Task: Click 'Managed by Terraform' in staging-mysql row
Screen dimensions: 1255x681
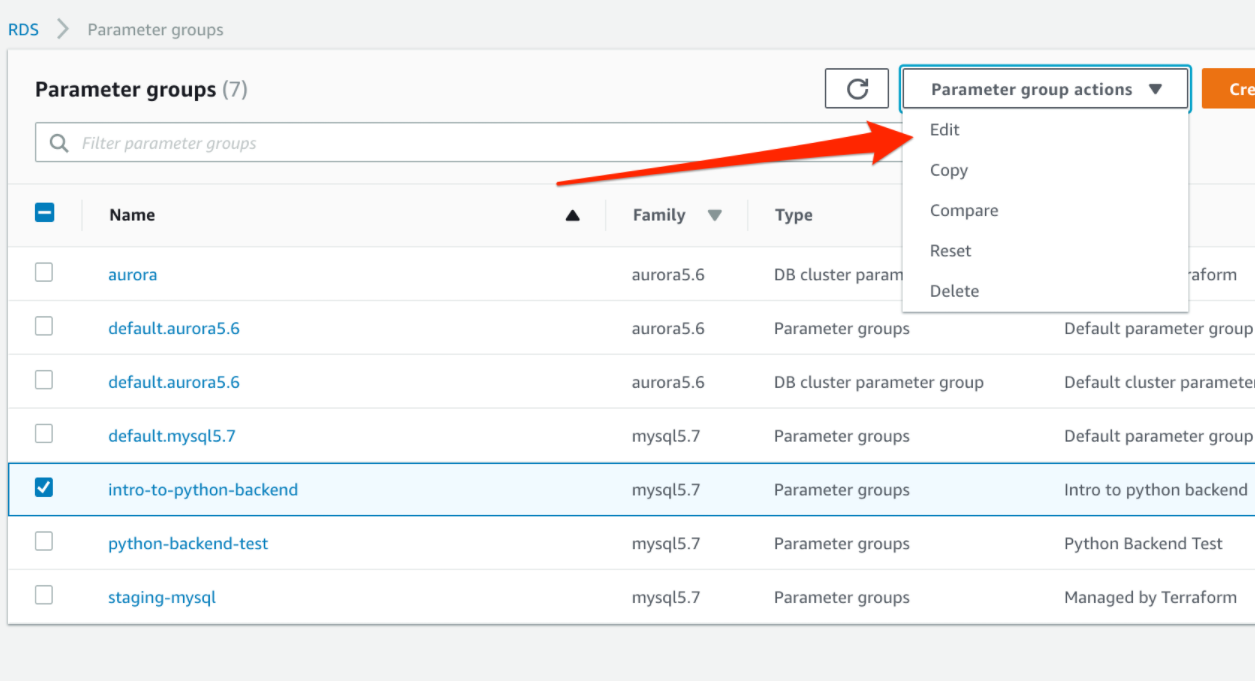Action: click(1150, 598)
